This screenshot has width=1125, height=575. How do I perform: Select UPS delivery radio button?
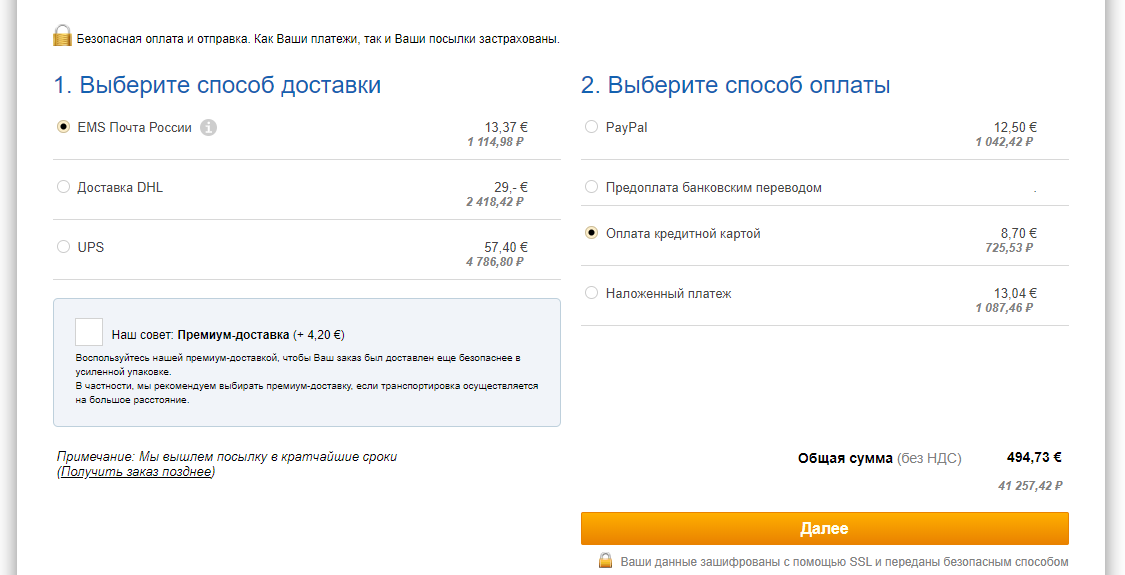[64, 247]
